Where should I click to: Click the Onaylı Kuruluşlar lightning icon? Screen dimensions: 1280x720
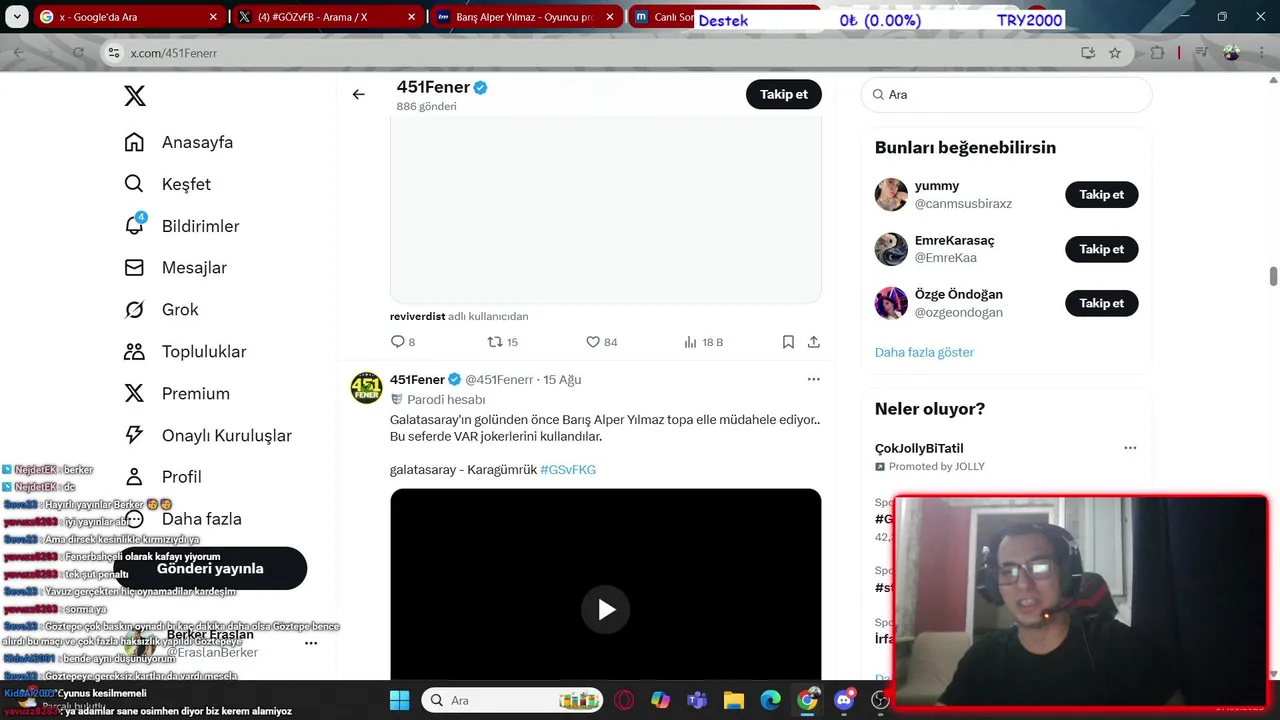point(134,435)
